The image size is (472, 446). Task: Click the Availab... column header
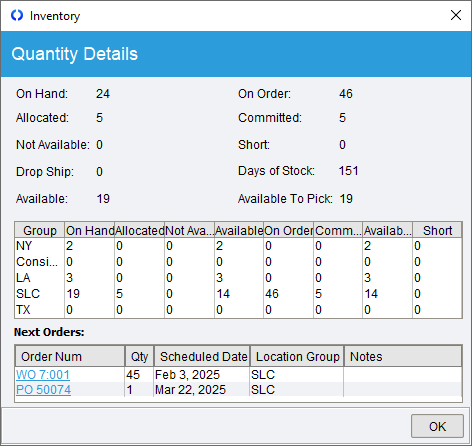[x=388, y=230]
